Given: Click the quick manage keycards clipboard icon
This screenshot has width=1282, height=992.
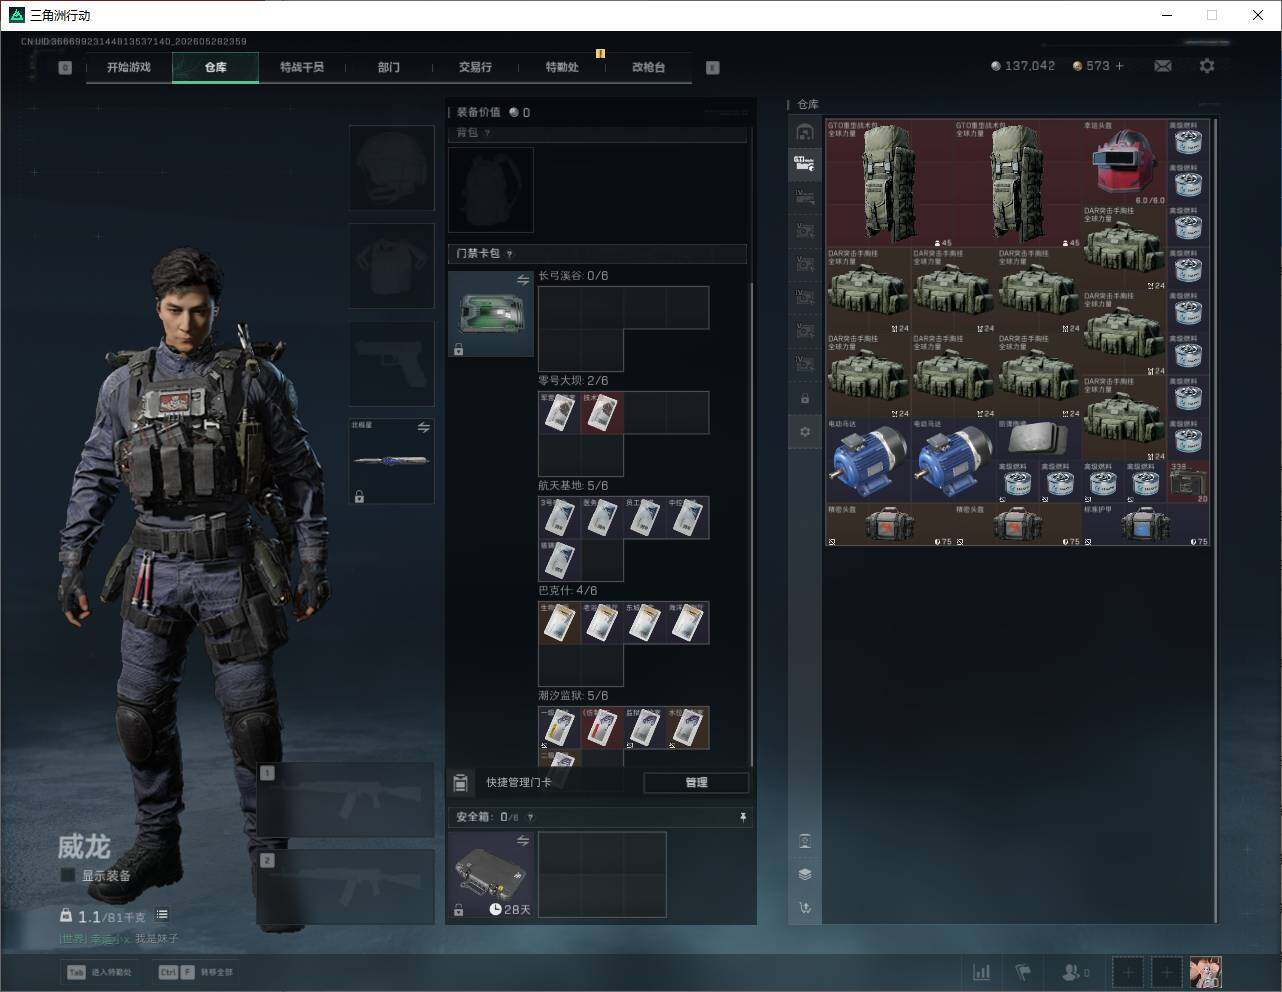Looking at the screenshot, I should (x=460, y=782).
